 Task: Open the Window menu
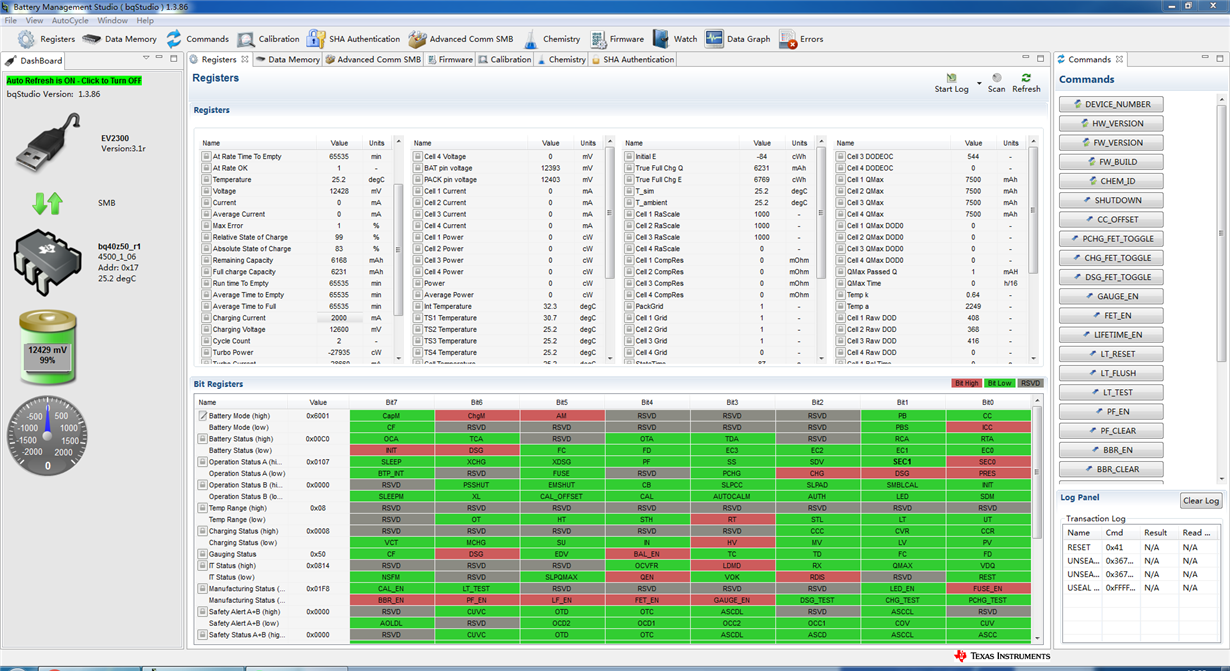[112, 20]
